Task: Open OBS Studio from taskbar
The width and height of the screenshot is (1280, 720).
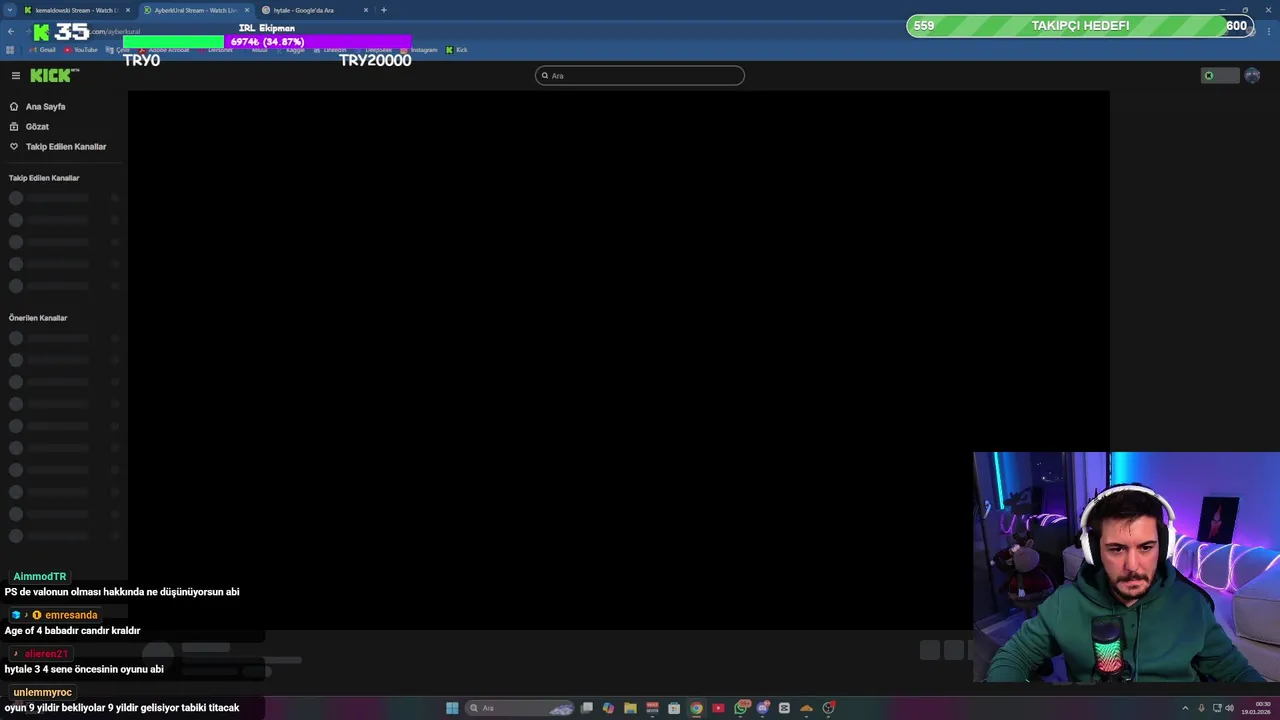Action: [828, 708]
